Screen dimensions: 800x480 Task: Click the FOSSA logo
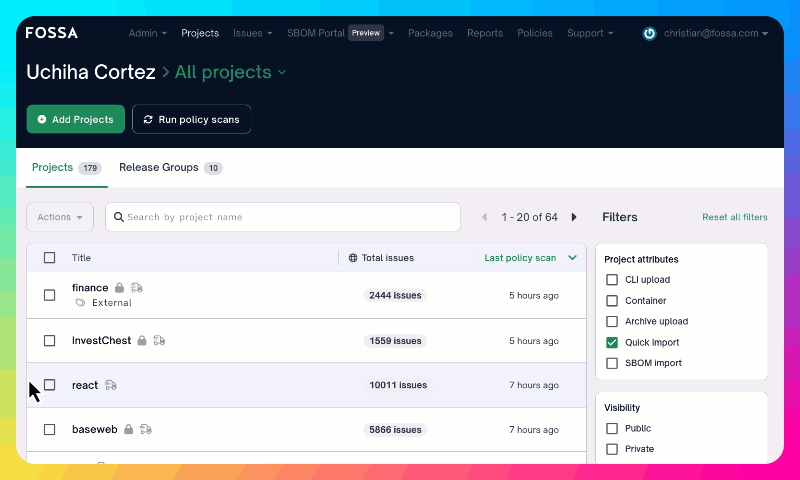pos(52,33)
